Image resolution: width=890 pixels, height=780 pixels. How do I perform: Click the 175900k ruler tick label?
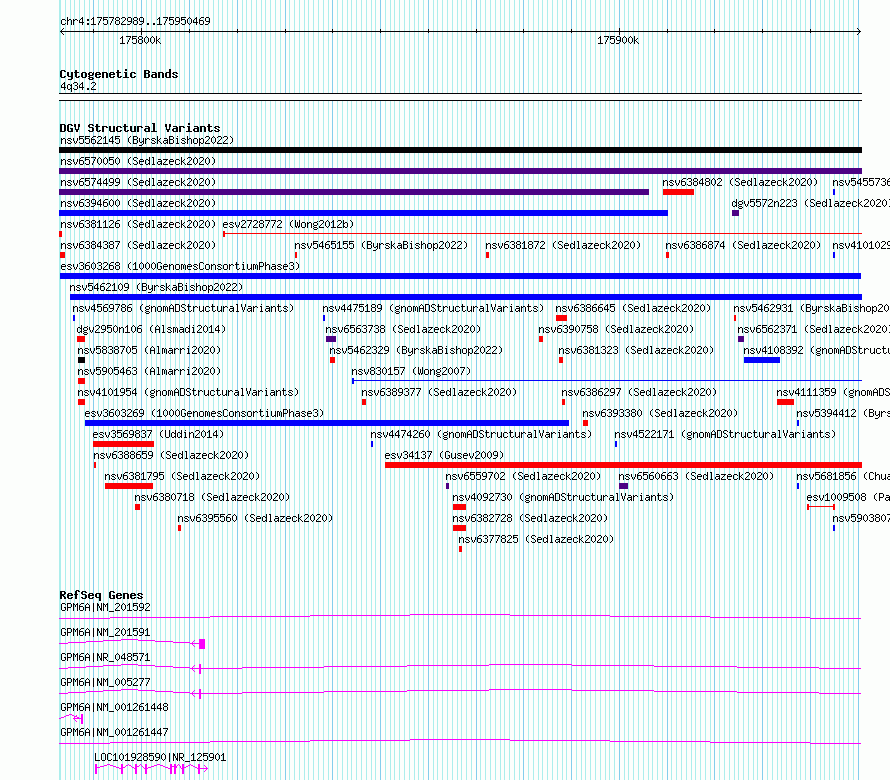618,40
